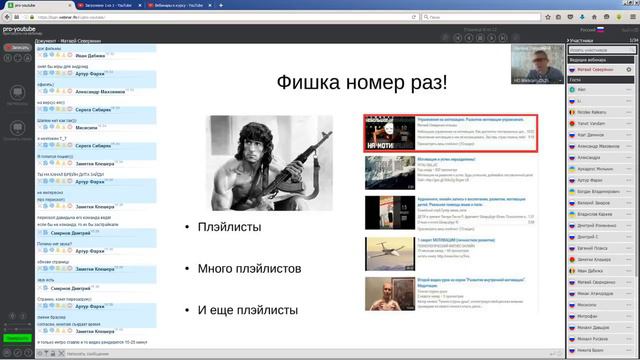Image resolution: width=640 pixels, height=360 pixels.
Task: Click the lower Смирнов Дмитрий chat author
Action: pyautogui.click(x=70, y=288)
